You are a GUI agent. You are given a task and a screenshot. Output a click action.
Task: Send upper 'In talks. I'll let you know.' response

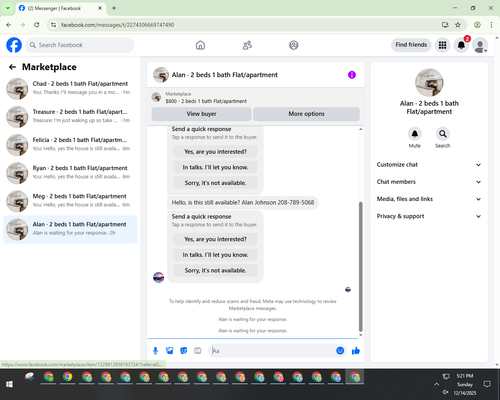[215, 167]
